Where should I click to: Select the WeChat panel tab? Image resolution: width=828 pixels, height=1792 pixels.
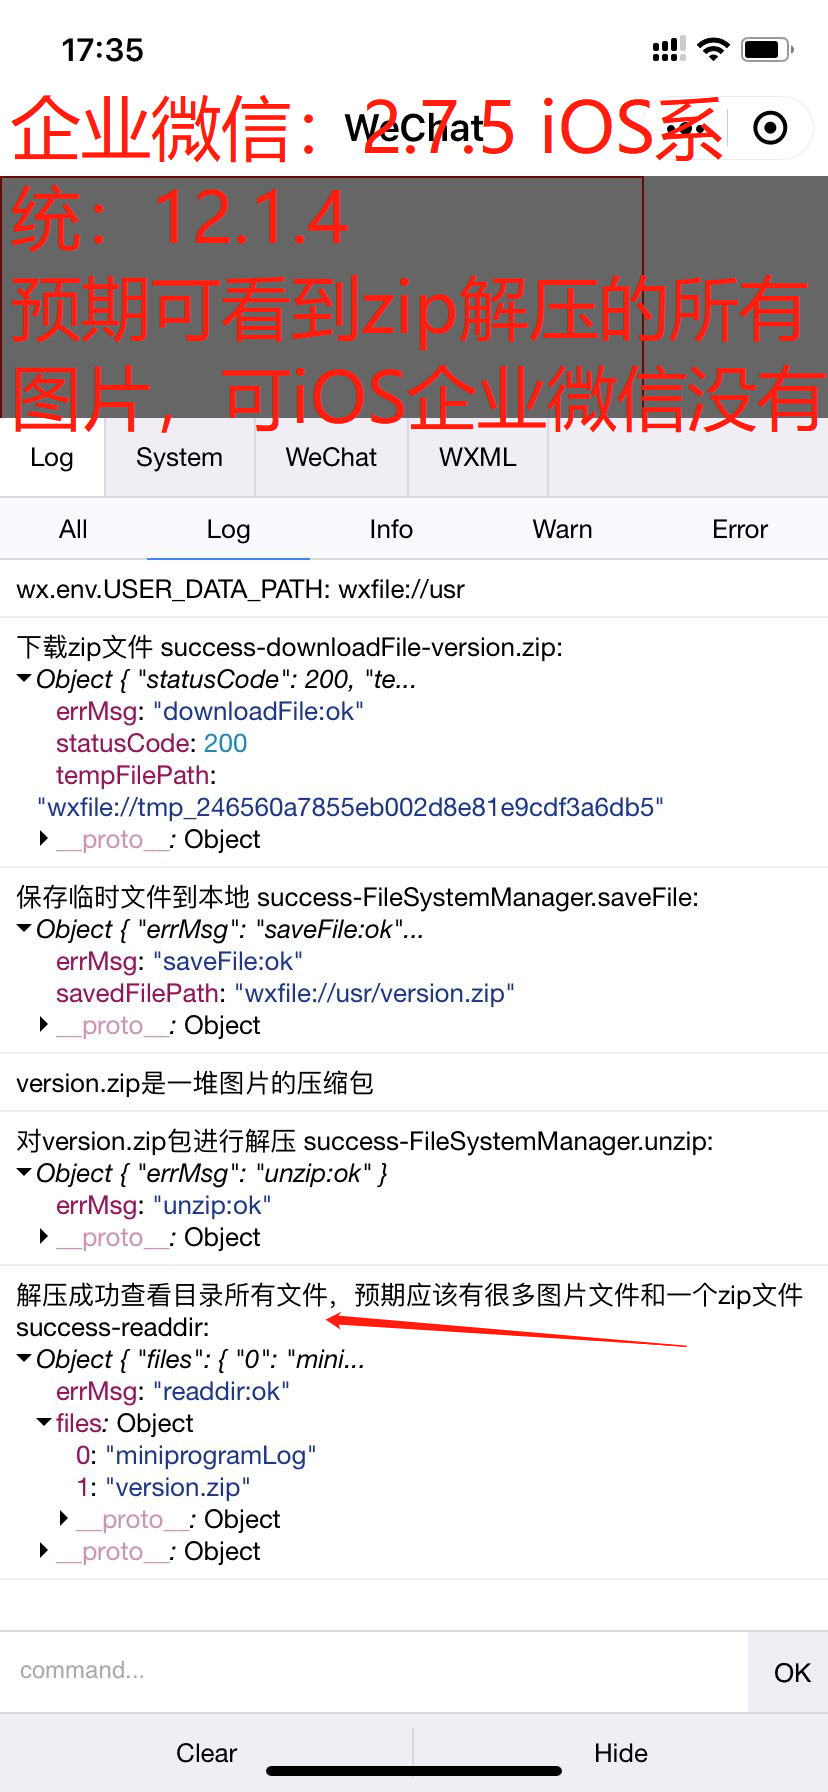(331, 457)
